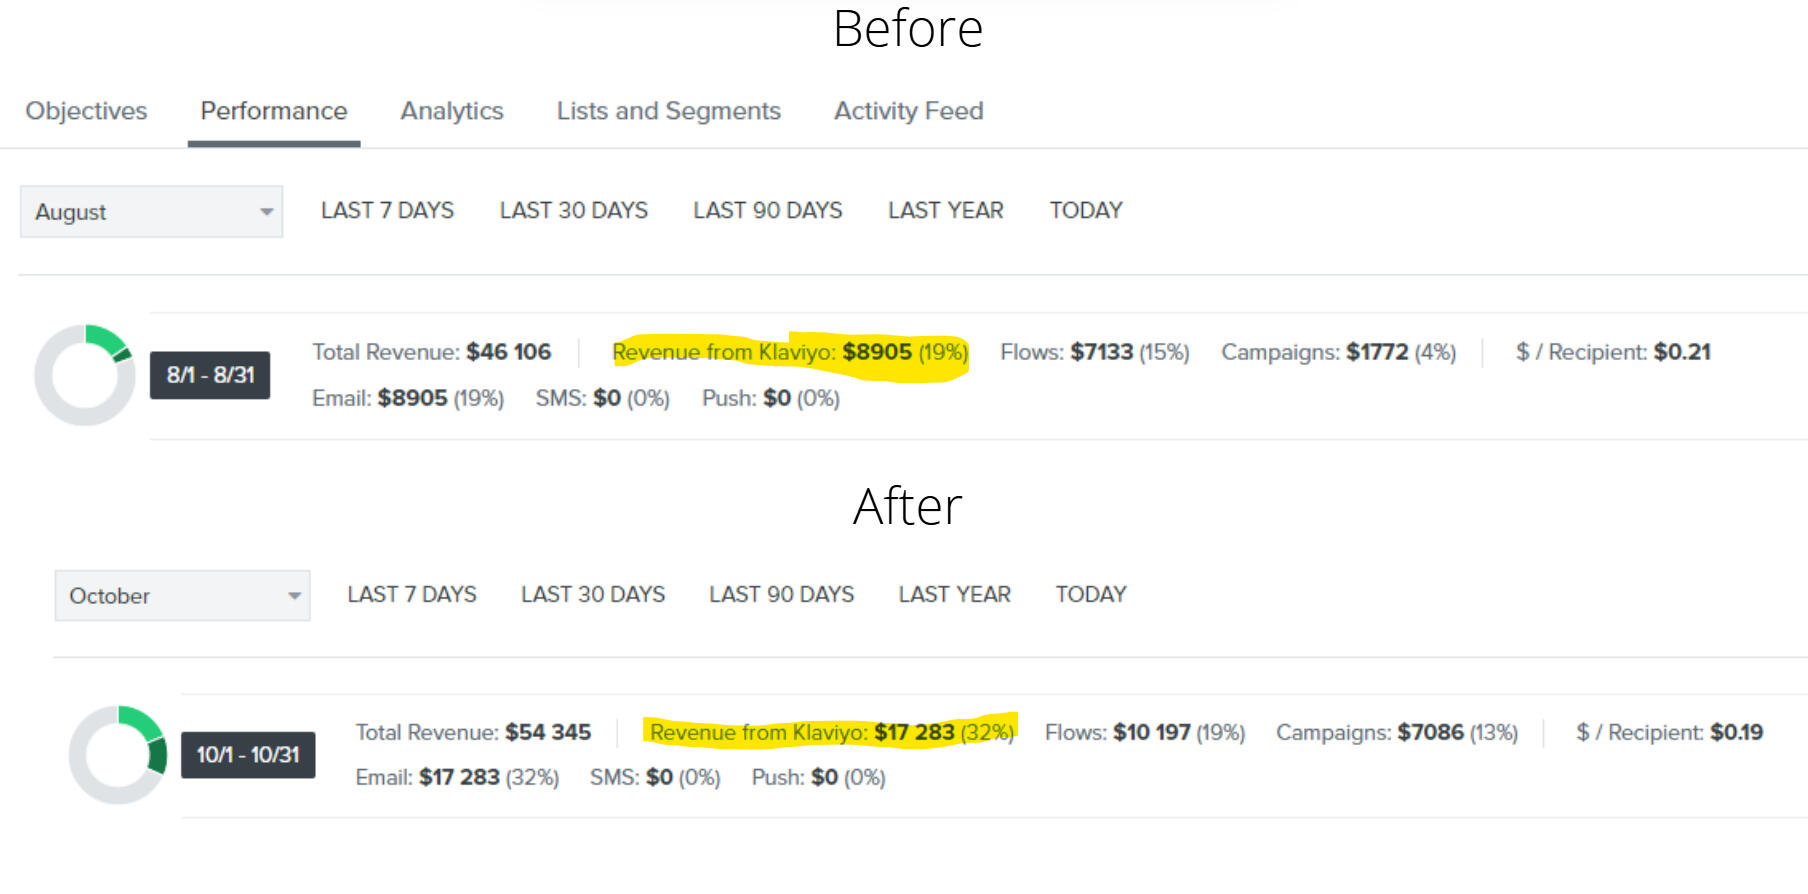Screen dimensions: 1808x894
Task: Expand the August month dropdown
Action: tap(150, 212)
